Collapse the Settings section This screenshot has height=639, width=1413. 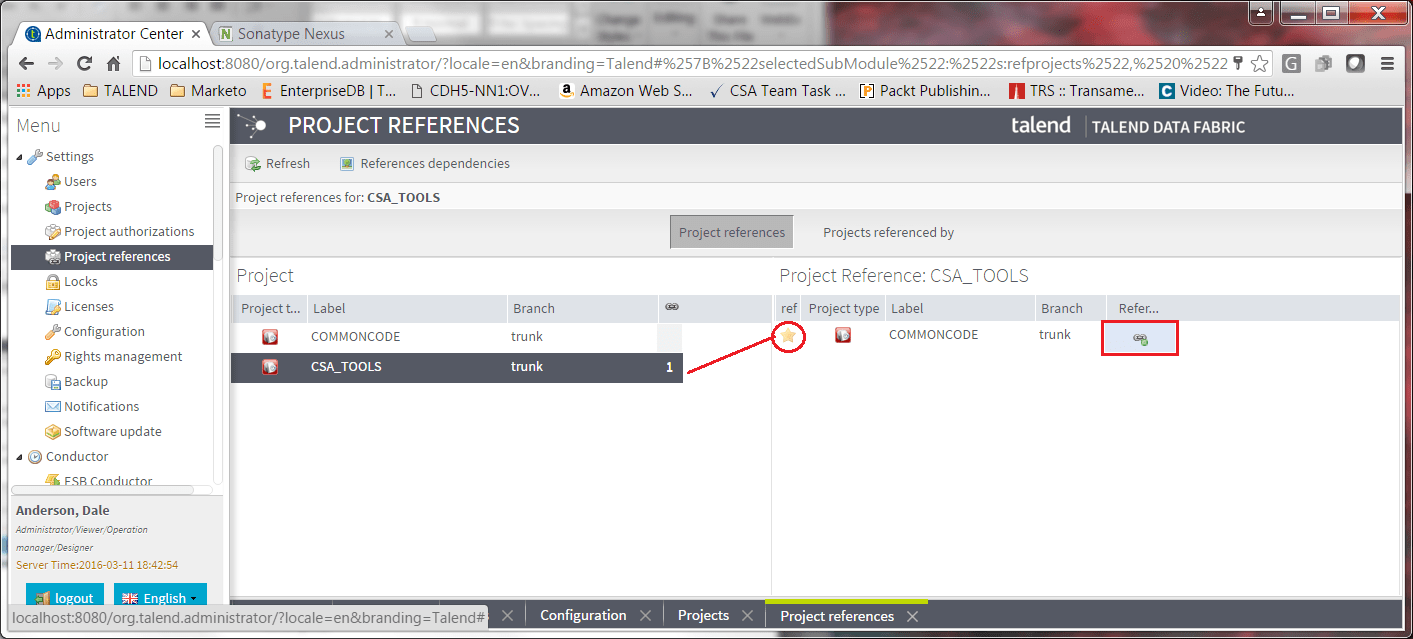[20, 156]
